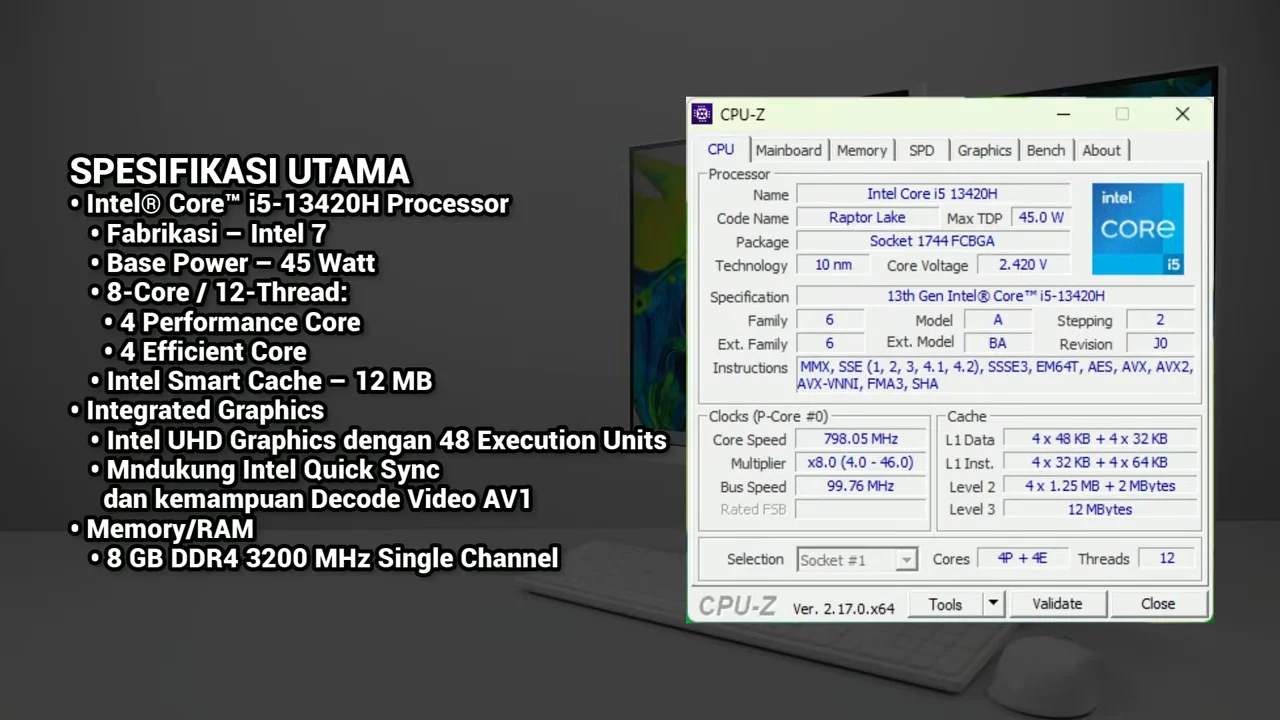Click the Max TDP value '45.0 W'
This screenshot has height=720, width=1280.
coord(1040,217)
